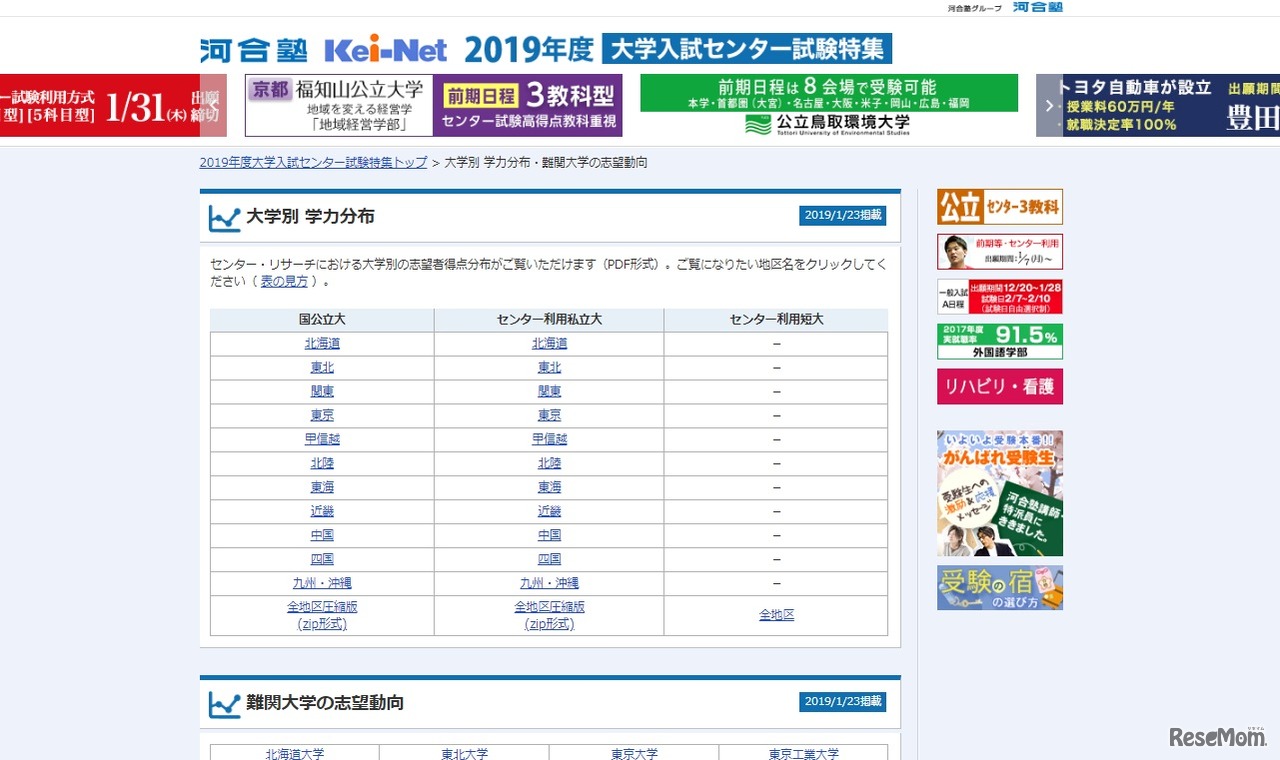Select 東京大学 in the bottom table
Viewport: 1280px width, 760px height.
[x=634, y=755]
